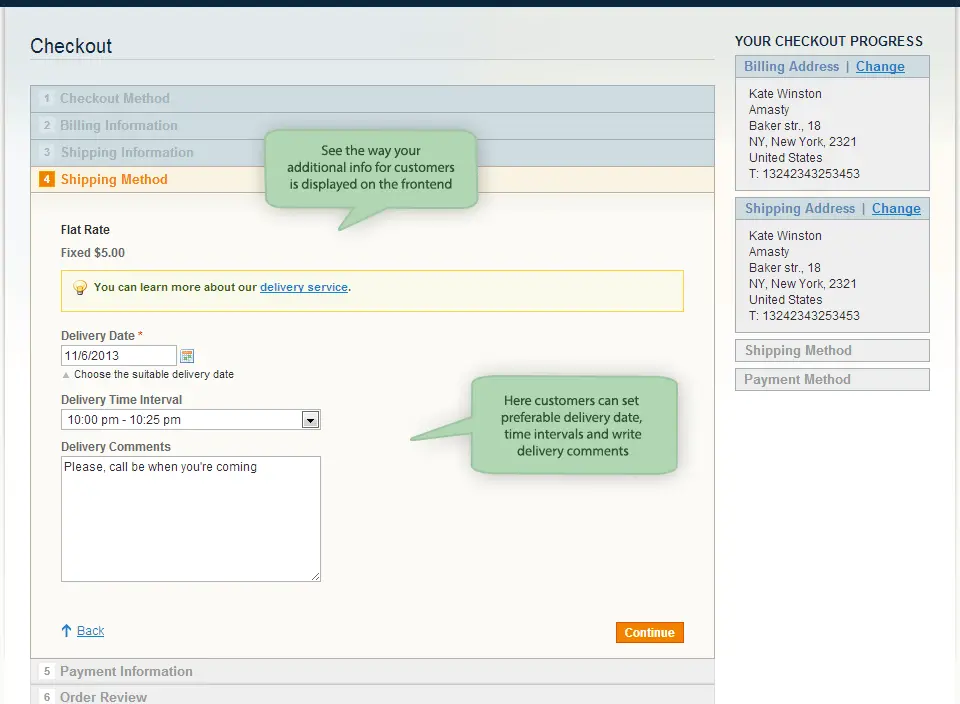Open the delivery date calendar picker
Screen dimensions: 960x704
coord(187,355)
